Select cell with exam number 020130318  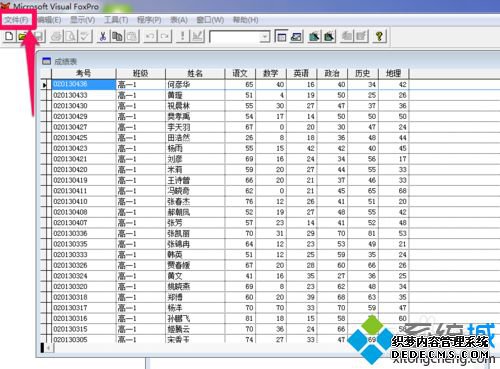[x=84, y=297]
